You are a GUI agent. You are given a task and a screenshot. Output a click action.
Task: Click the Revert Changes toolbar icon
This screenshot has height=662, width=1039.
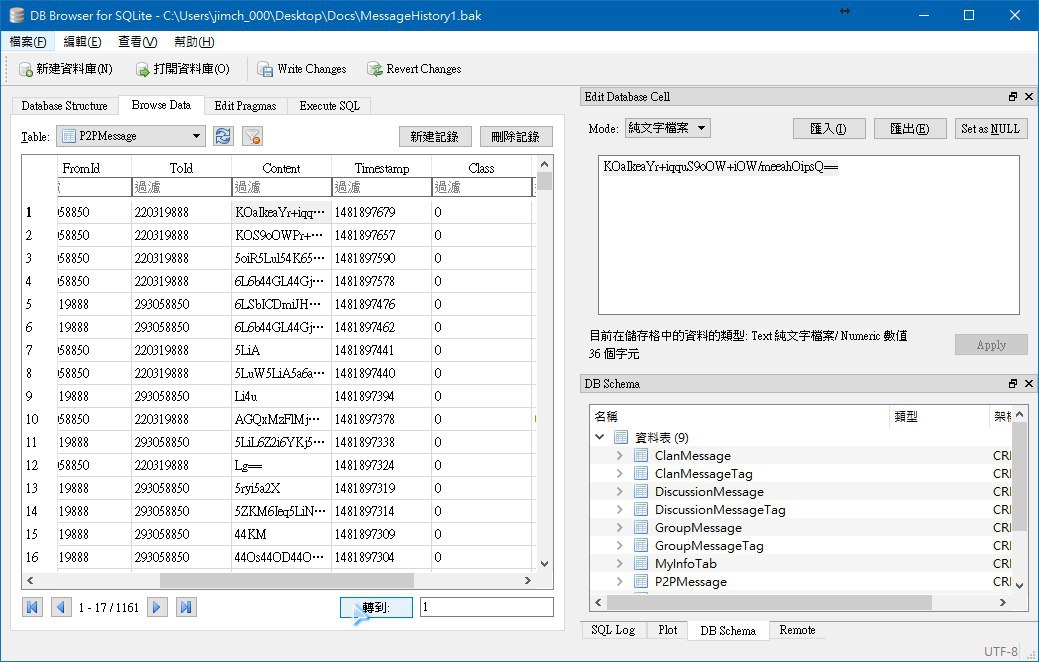[x=375, y=69]
